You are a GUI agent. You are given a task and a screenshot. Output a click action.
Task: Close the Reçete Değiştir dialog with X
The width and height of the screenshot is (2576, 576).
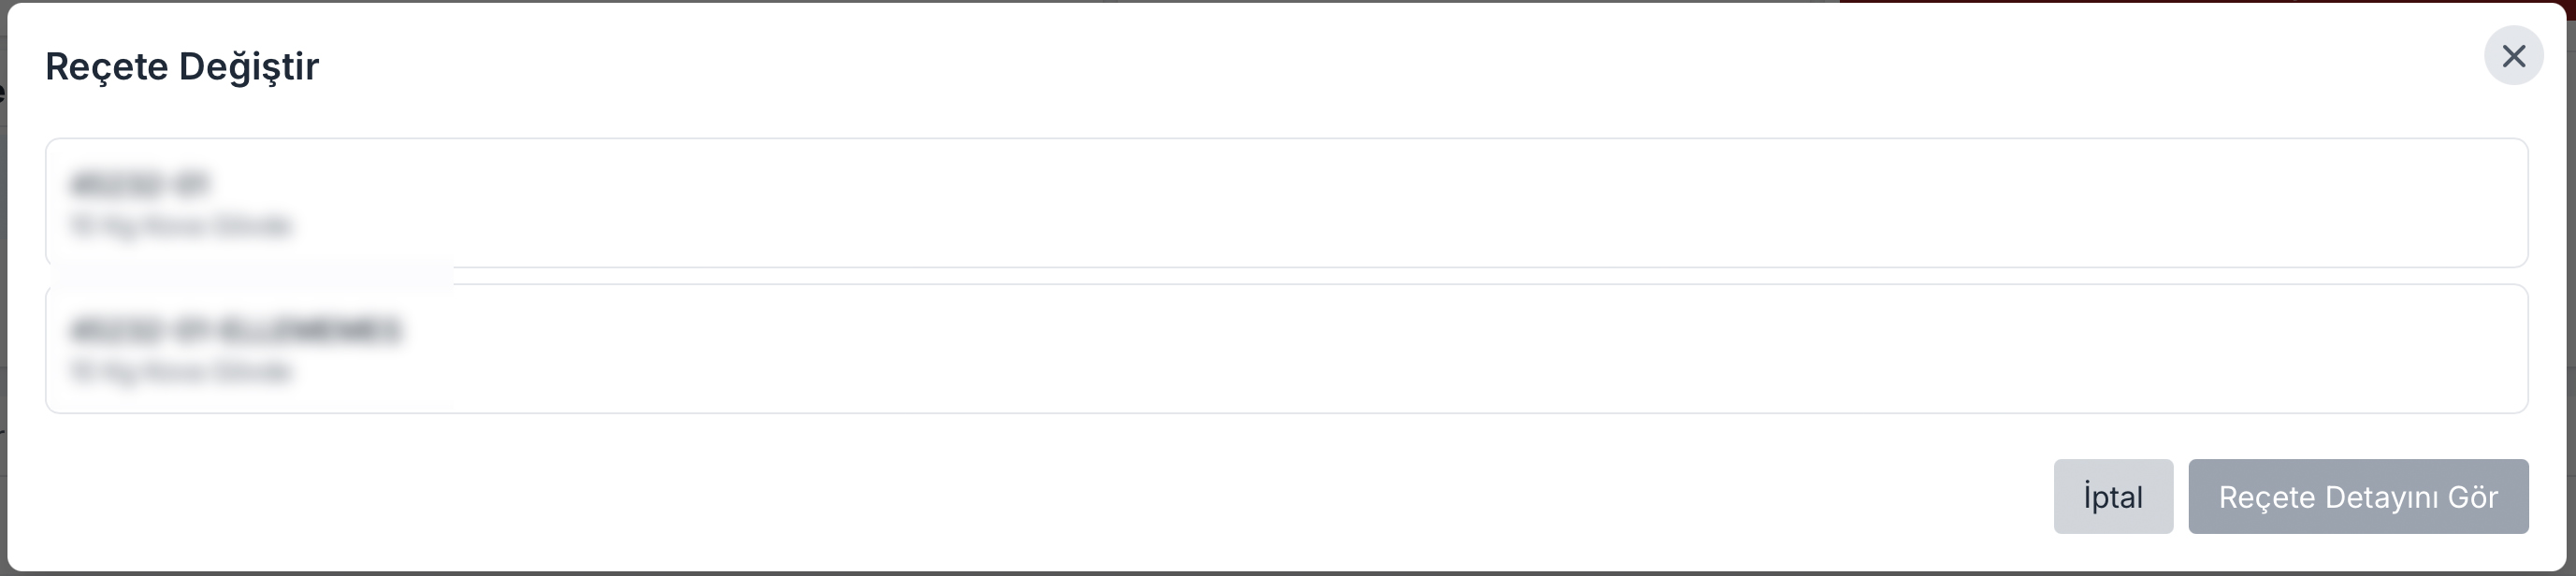[2513, 56]
